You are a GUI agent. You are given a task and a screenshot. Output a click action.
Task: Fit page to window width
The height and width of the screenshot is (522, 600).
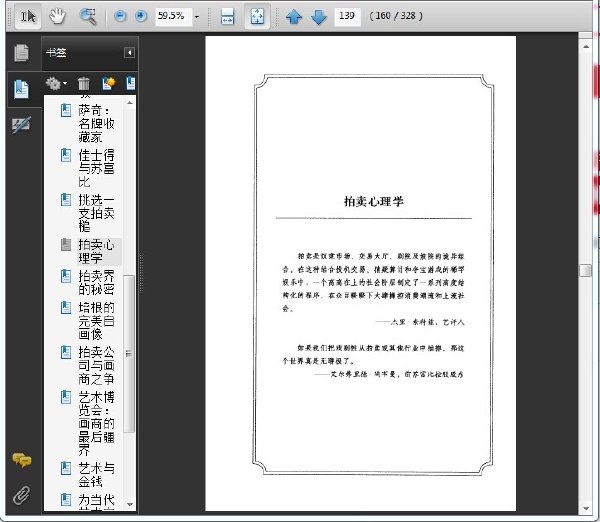227,16
